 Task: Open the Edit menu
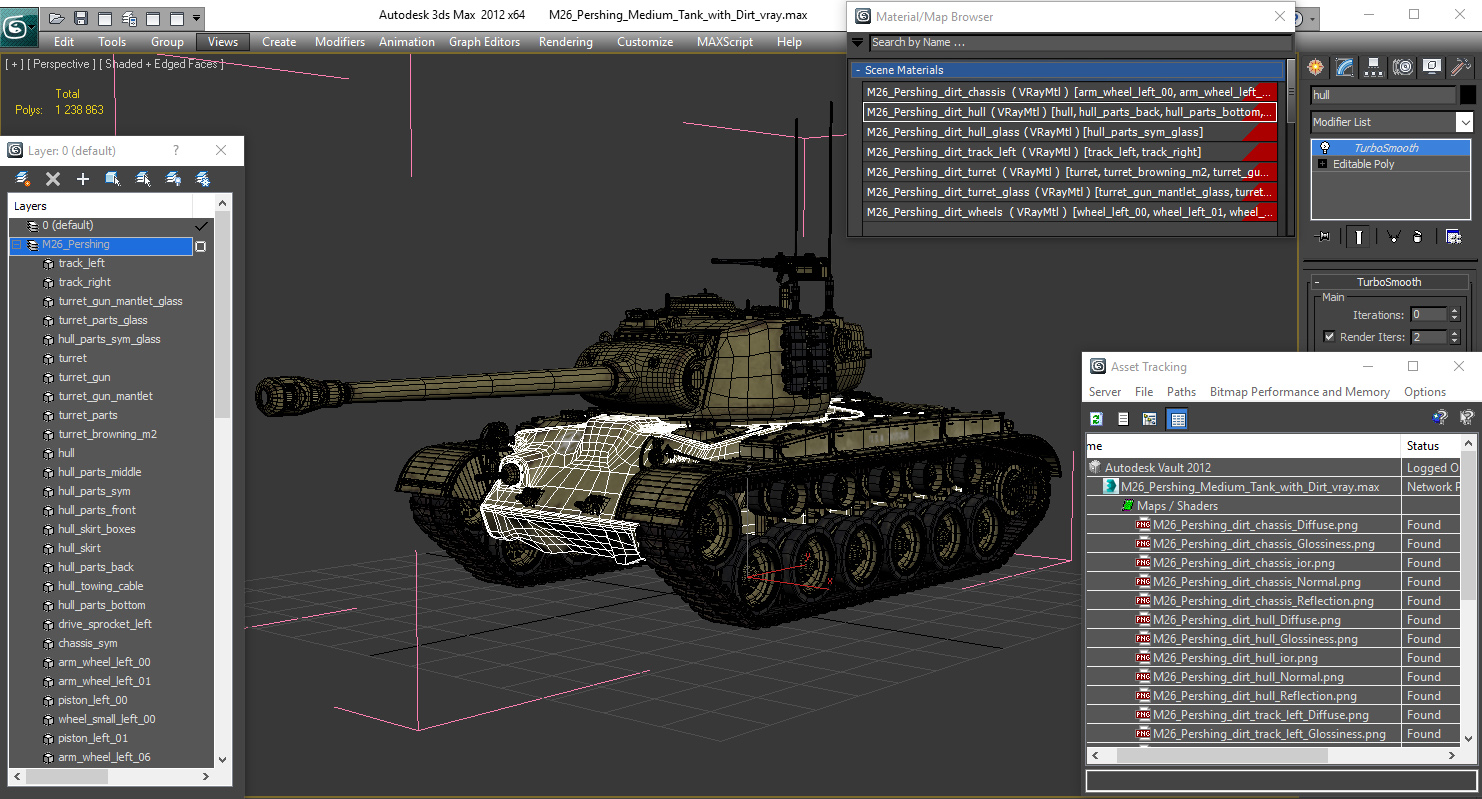coord(64,42)
